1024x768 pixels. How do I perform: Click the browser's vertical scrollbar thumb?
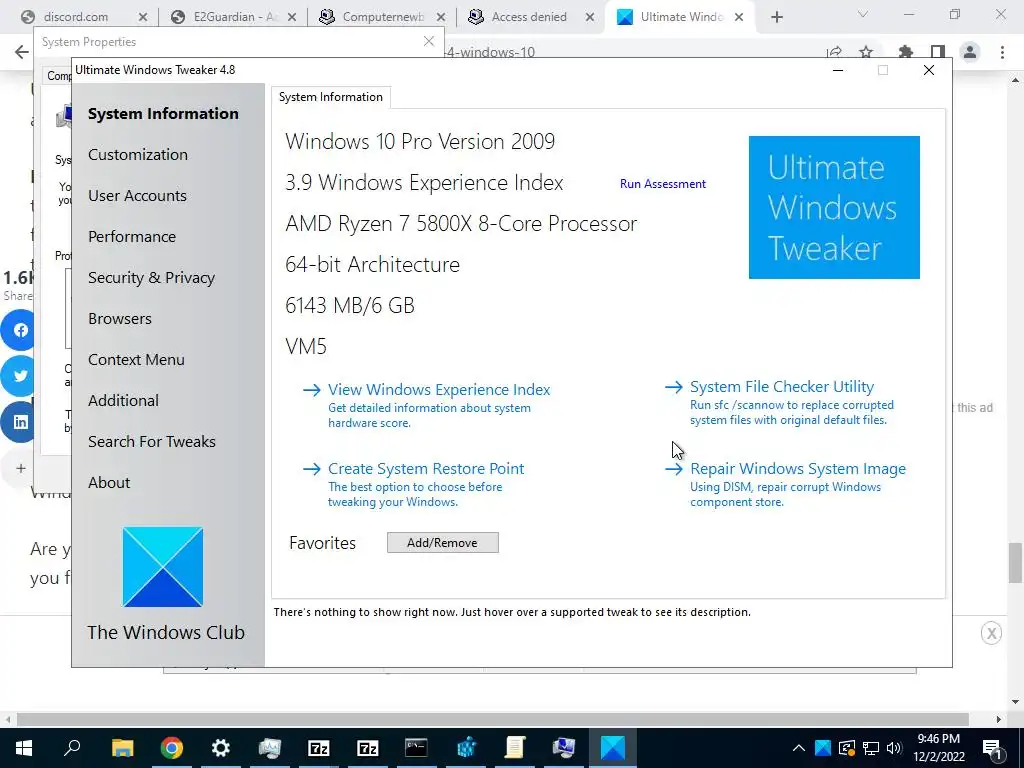coord(1015,562)
